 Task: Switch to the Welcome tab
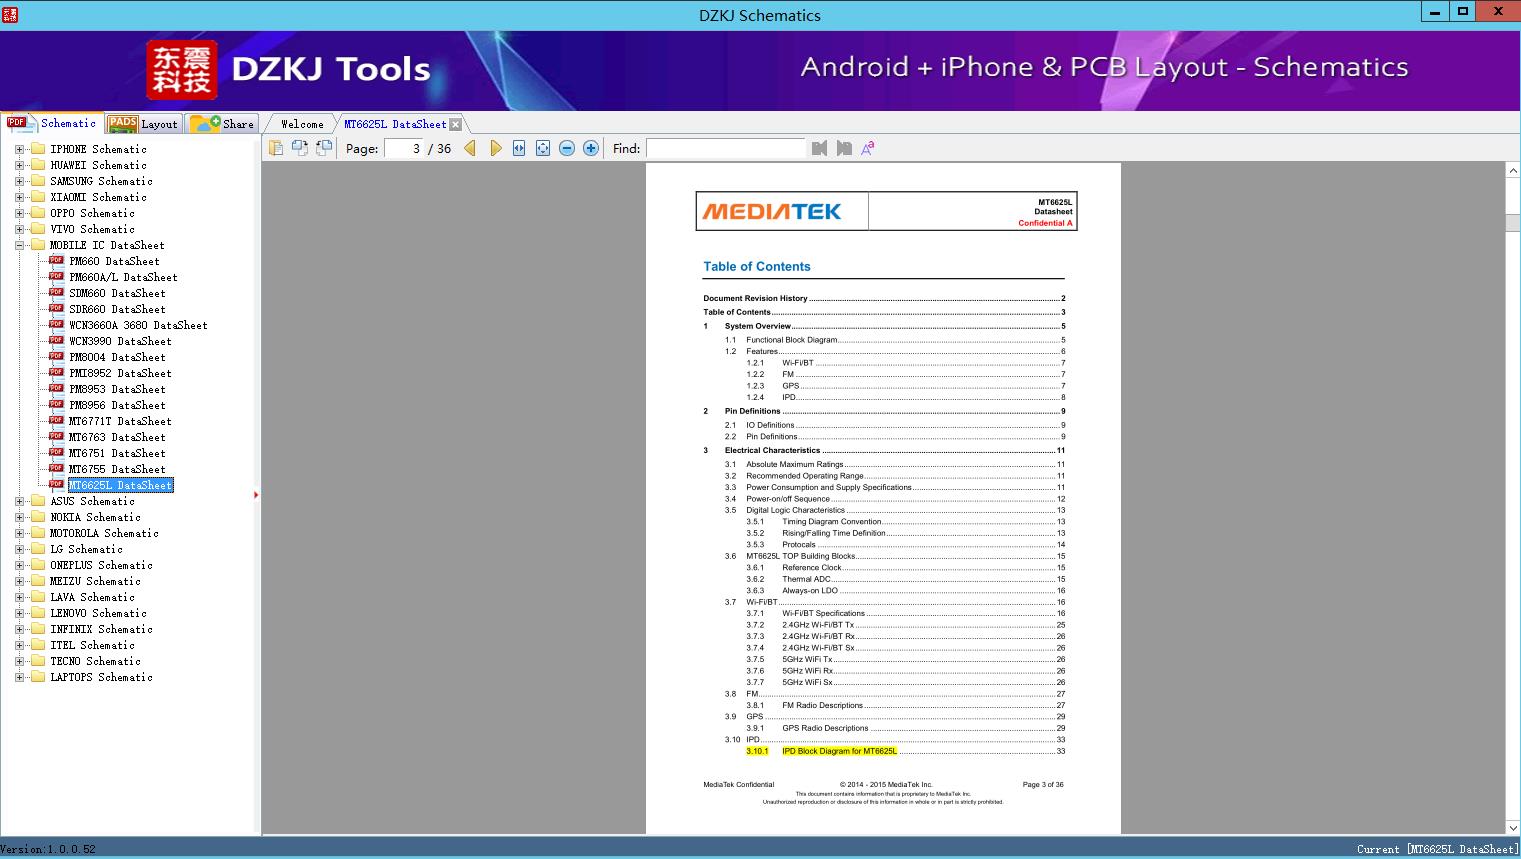coord(302,124)
